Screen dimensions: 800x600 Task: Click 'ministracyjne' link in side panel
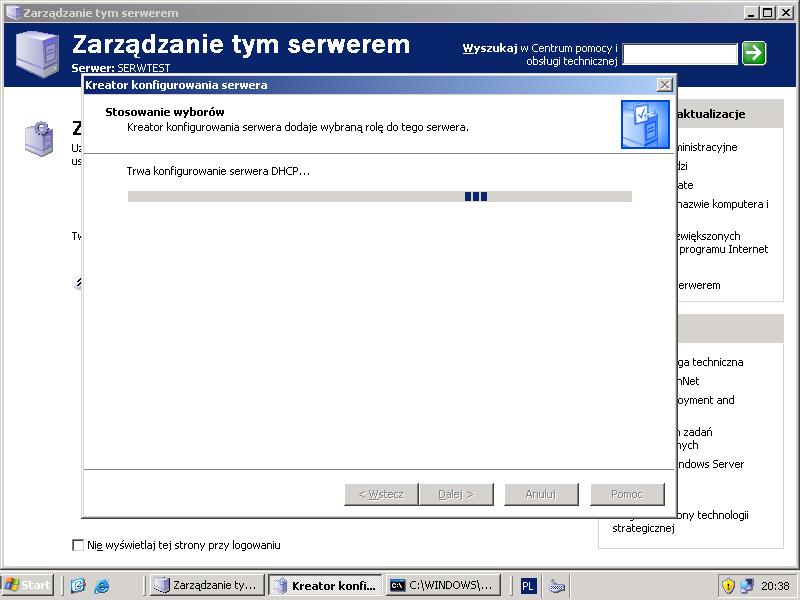coord(707,147)
